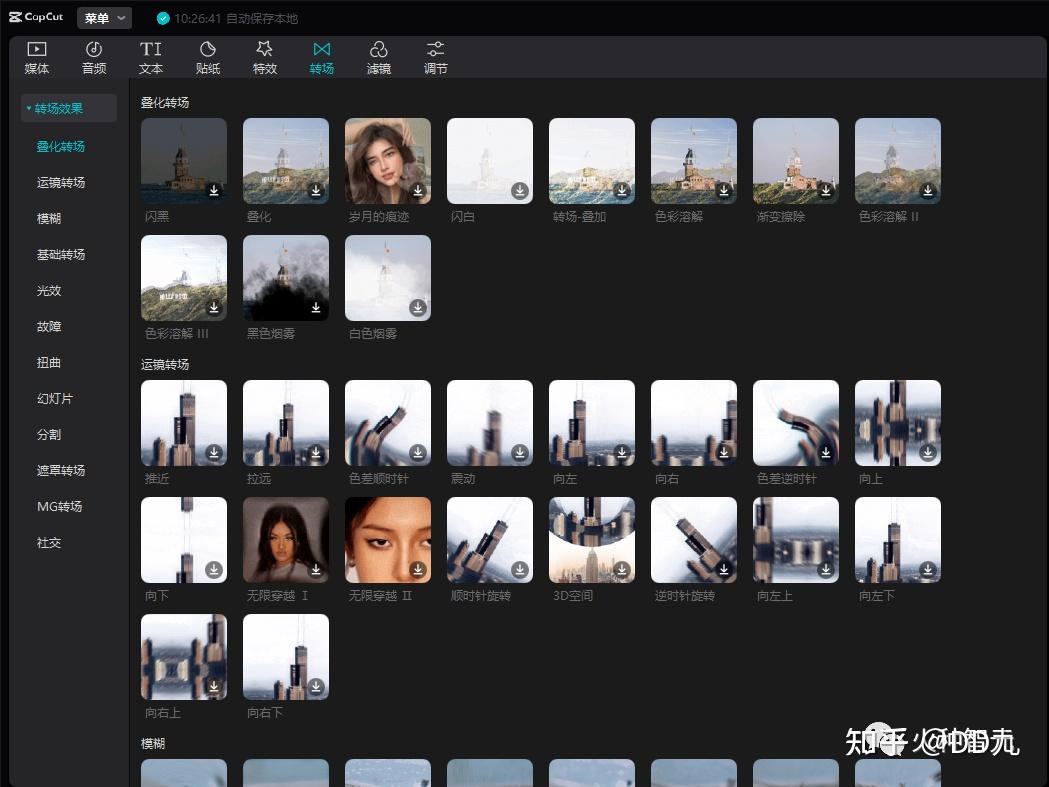Screen dimensions: 1049x787
Task: Select 遮罩转场 in the sidebar
Action: point(60,470)
